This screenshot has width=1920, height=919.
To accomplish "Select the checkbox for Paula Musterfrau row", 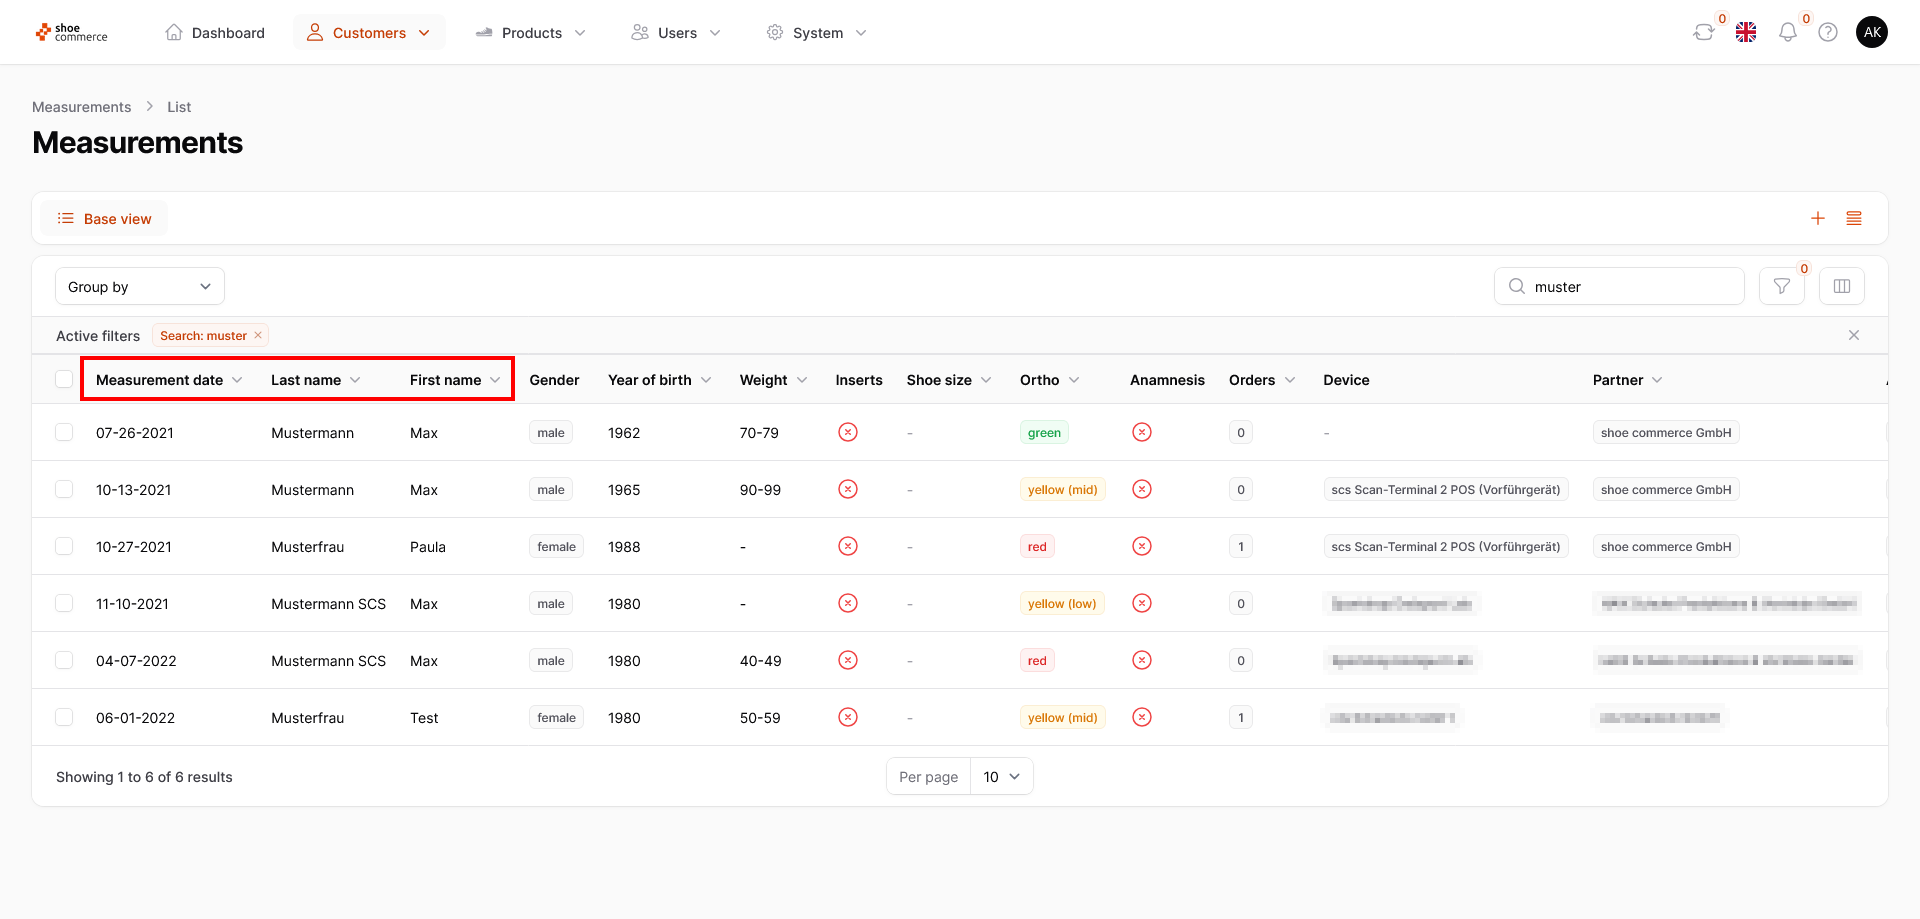I will click(x=64, y=546).
